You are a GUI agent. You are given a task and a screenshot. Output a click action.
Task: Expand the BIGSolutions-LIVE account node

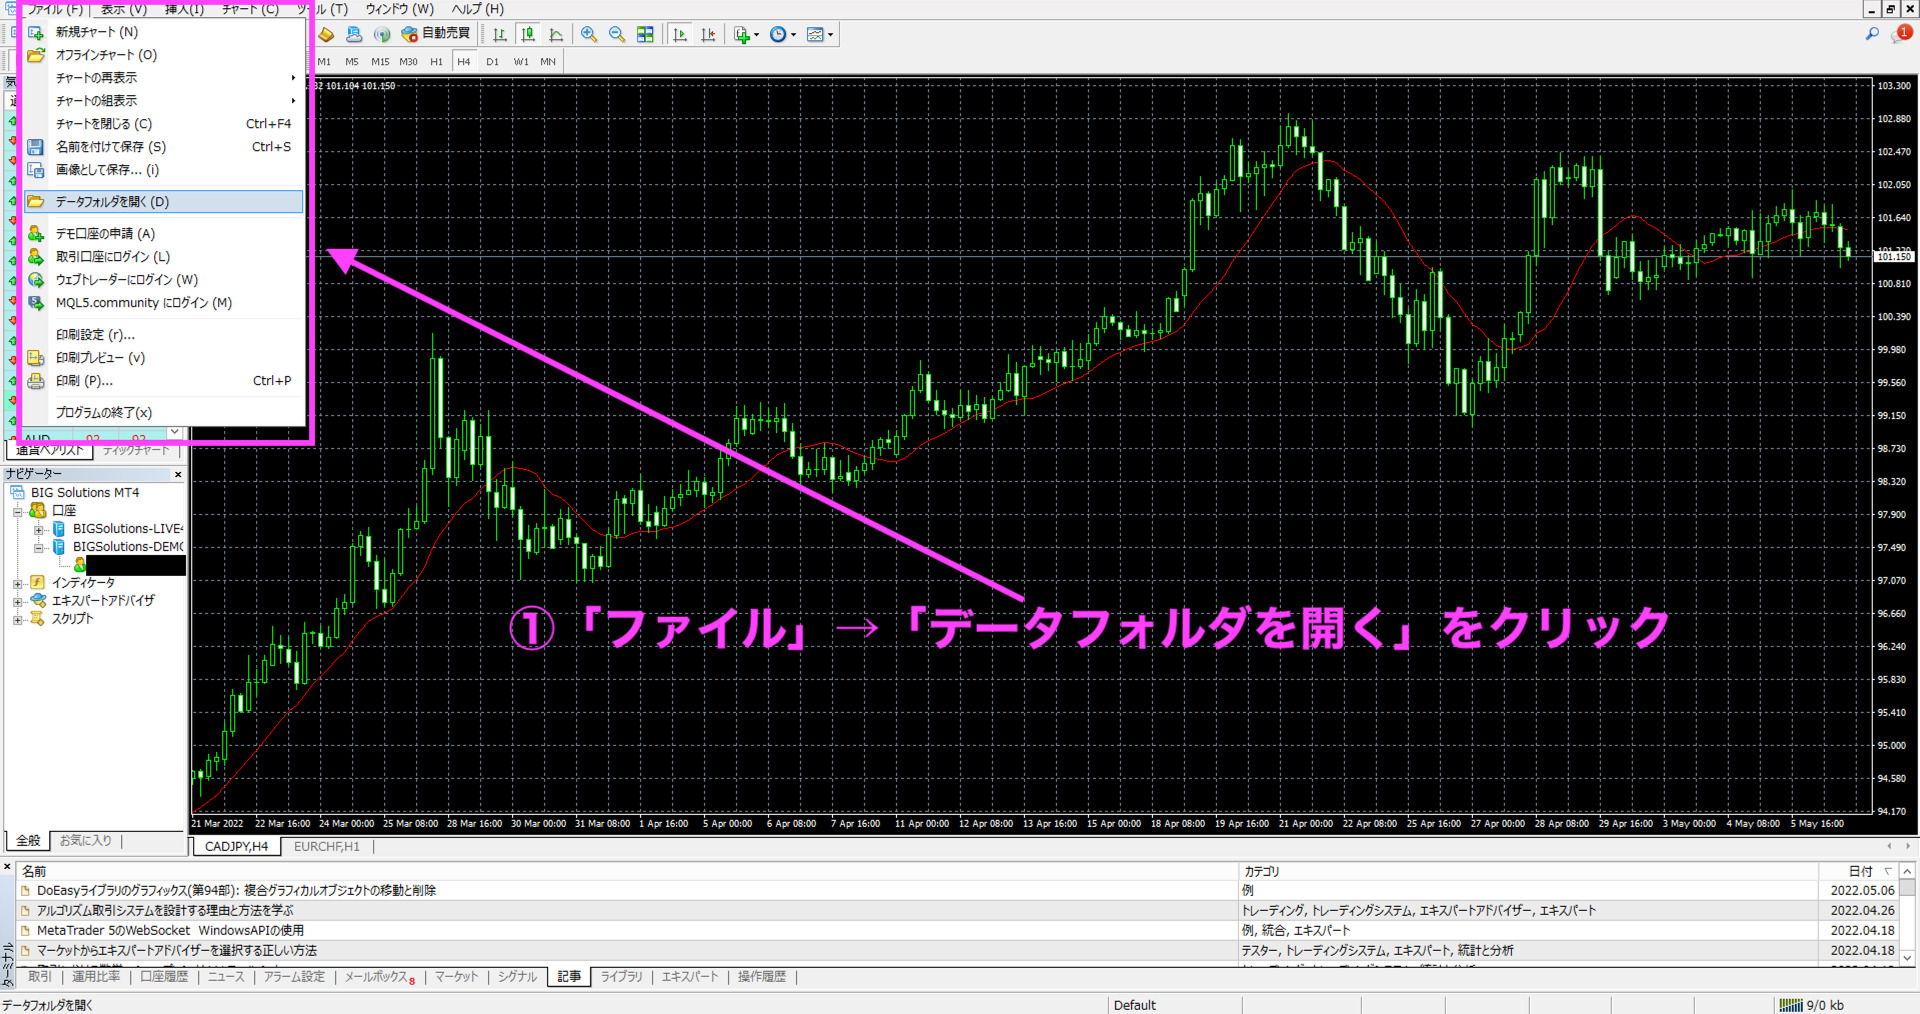click(39, 529)
